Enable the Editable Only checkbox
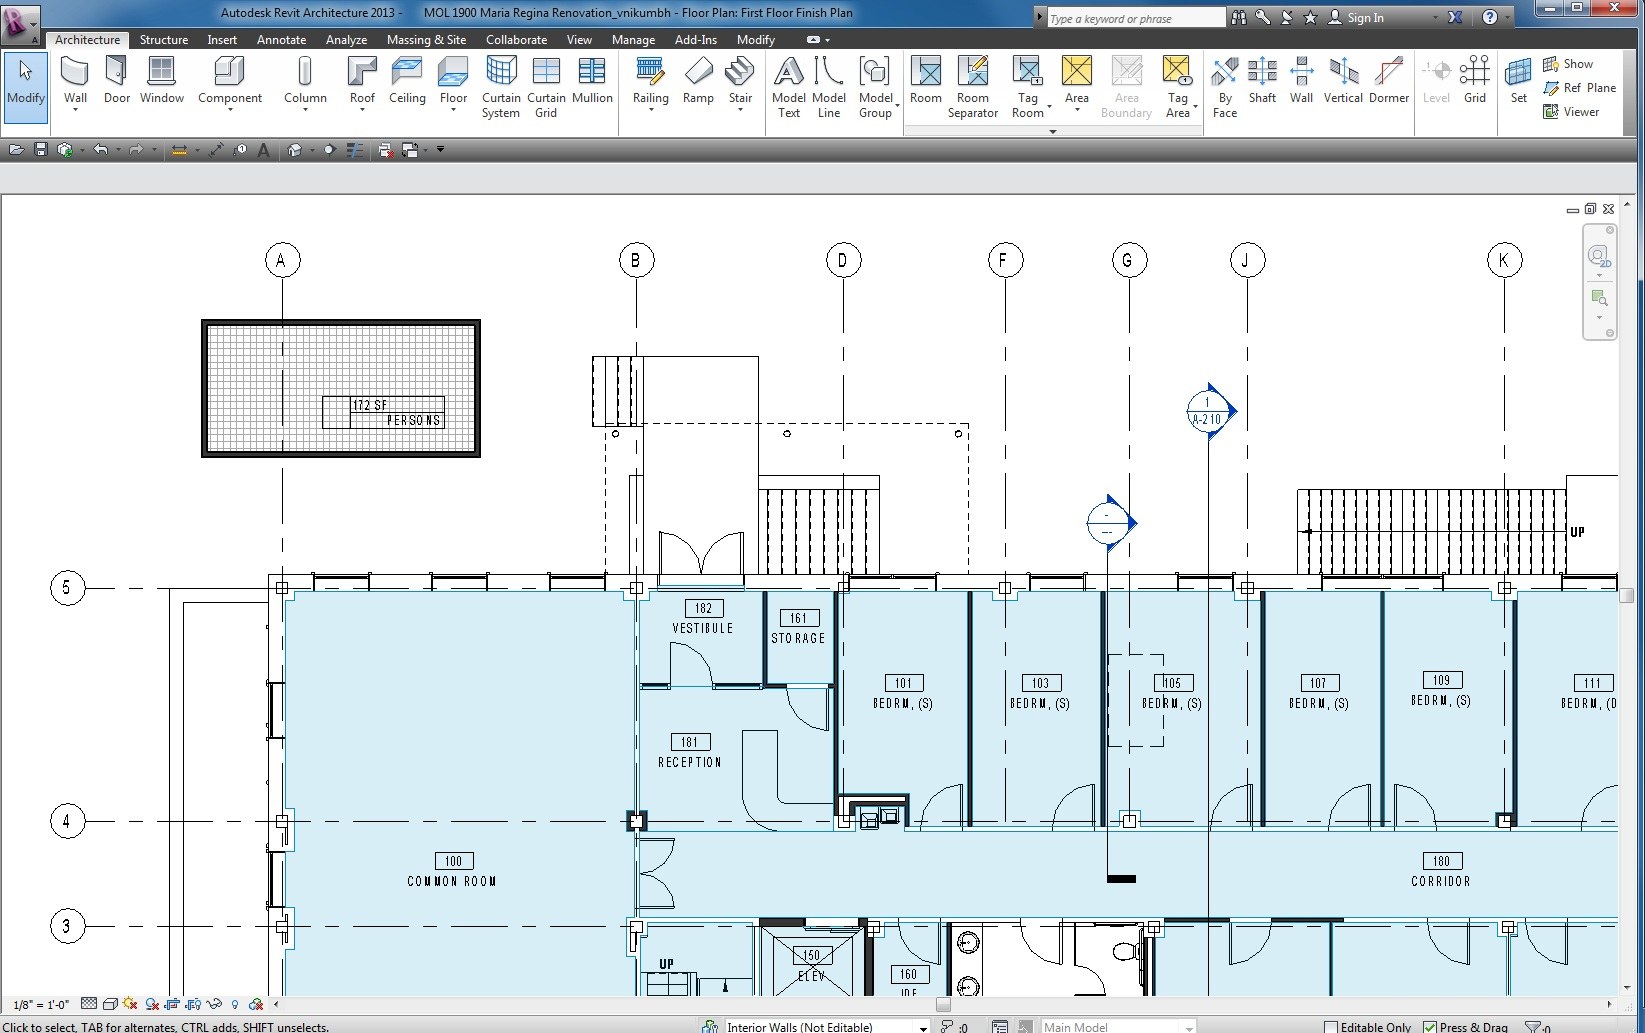Image resolution: width=1645 pixels, height=1033 pixels. (x=1331, y=1027)
